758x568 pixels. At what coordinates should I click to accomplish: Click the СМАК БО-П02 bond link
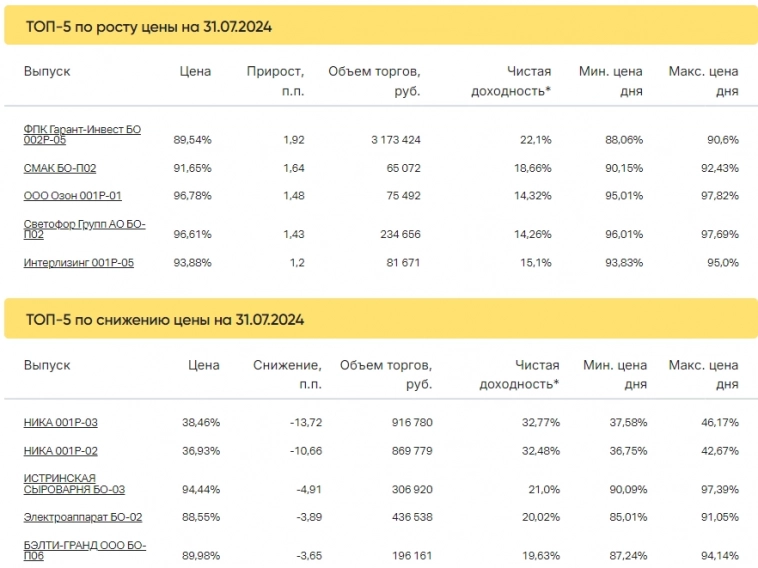(60, 168)
